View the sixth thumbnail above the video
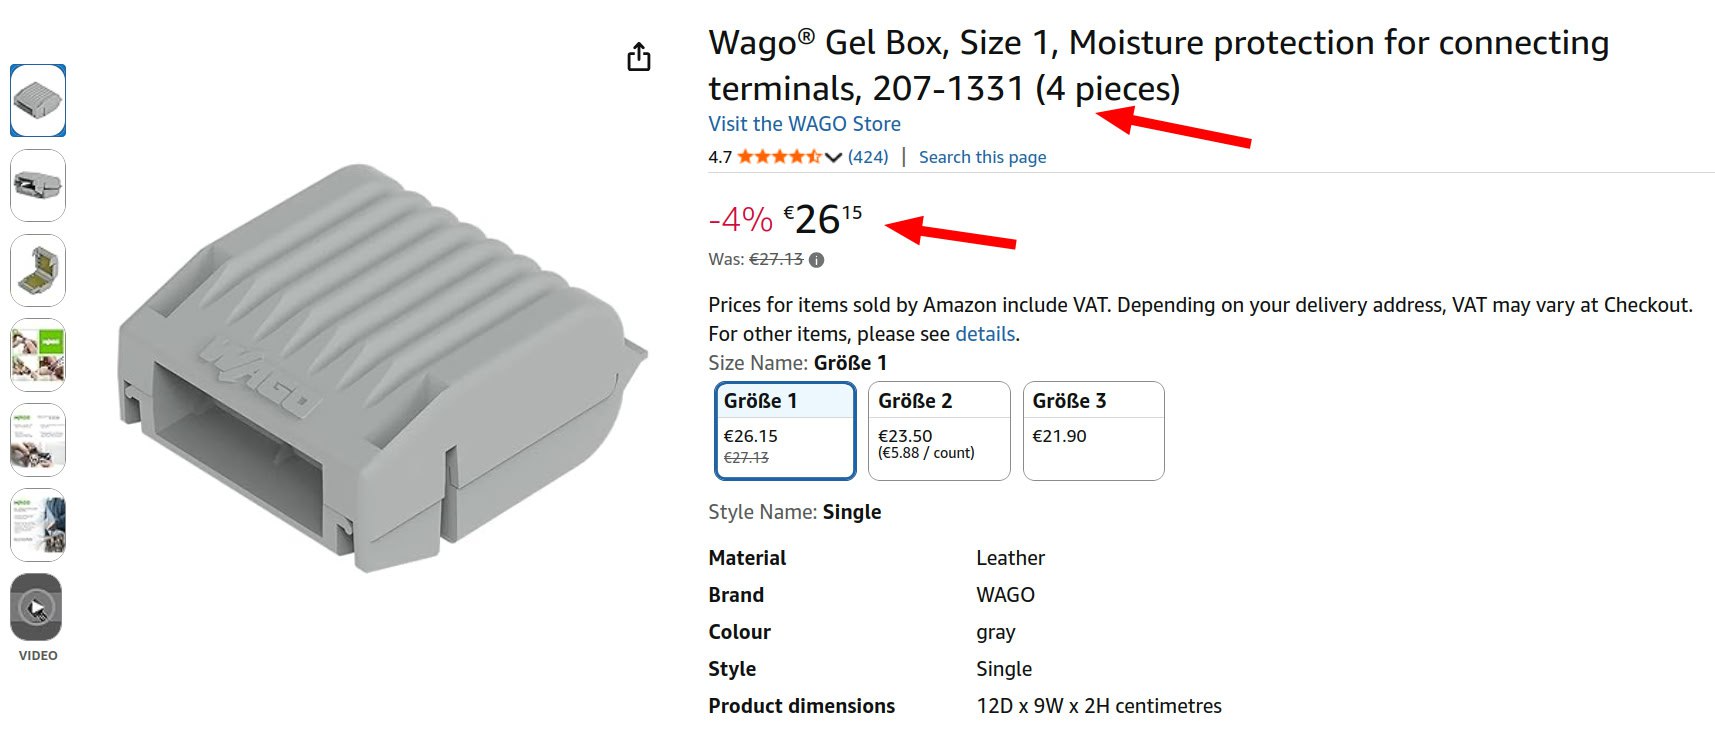Viewport: 1715px width, 731px height. click(38, 525)
